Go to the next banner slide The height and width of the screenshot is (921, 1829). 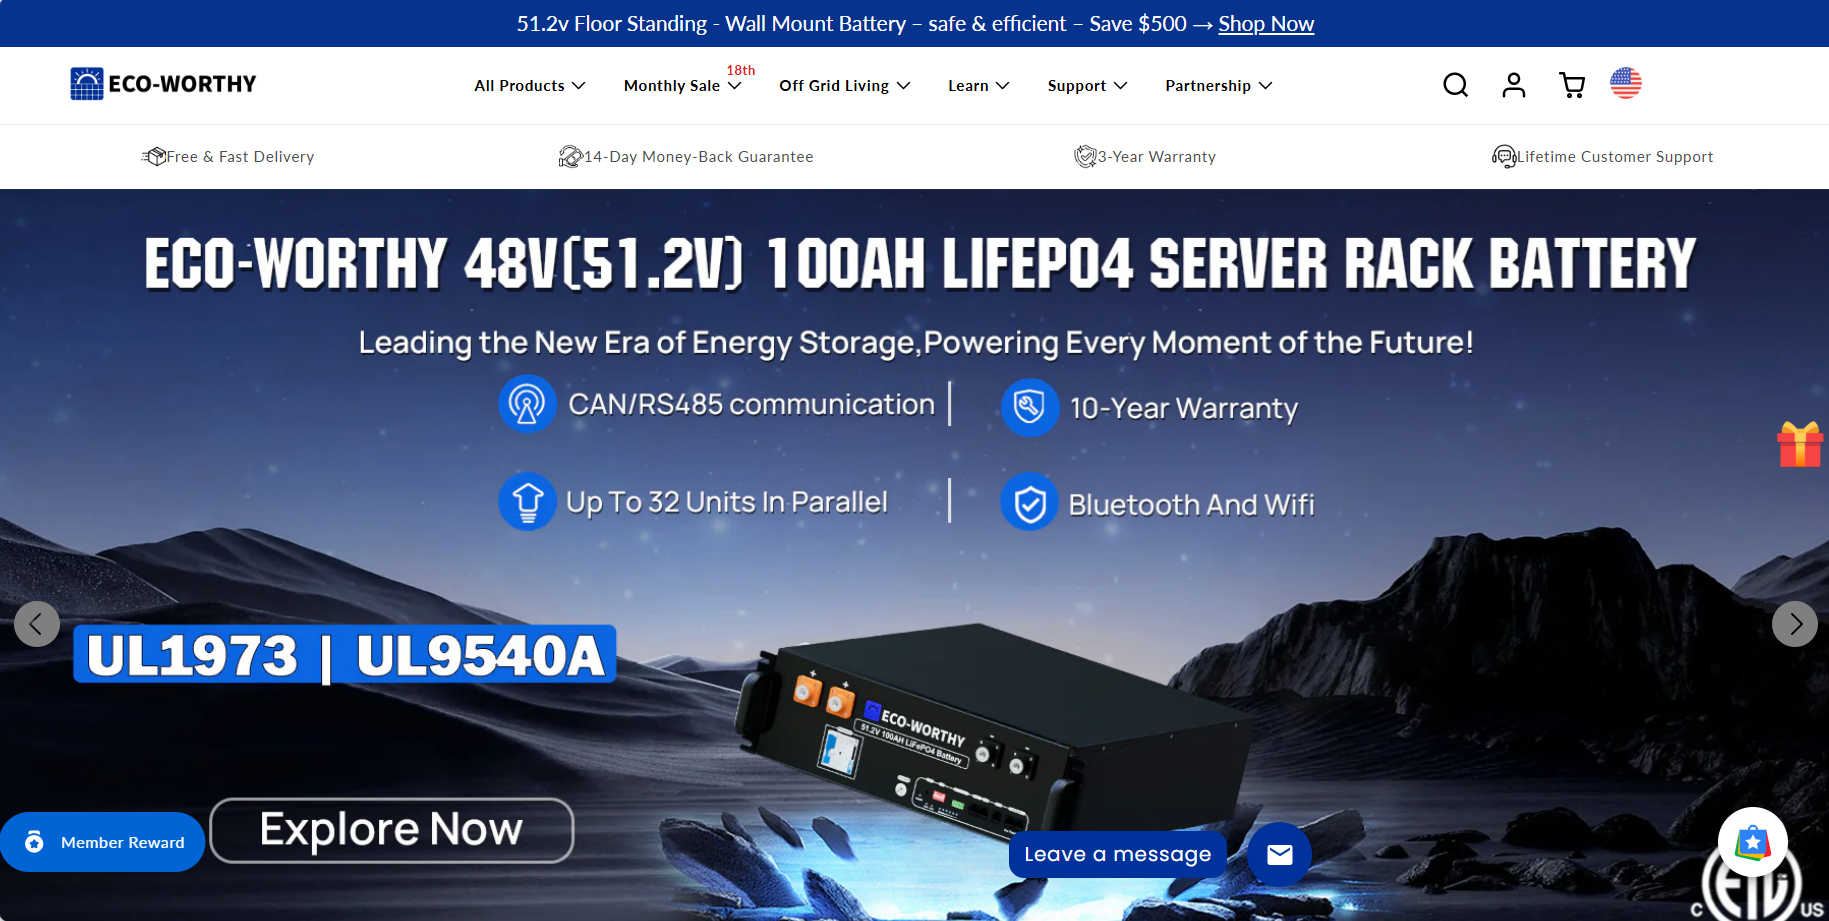1795,624
